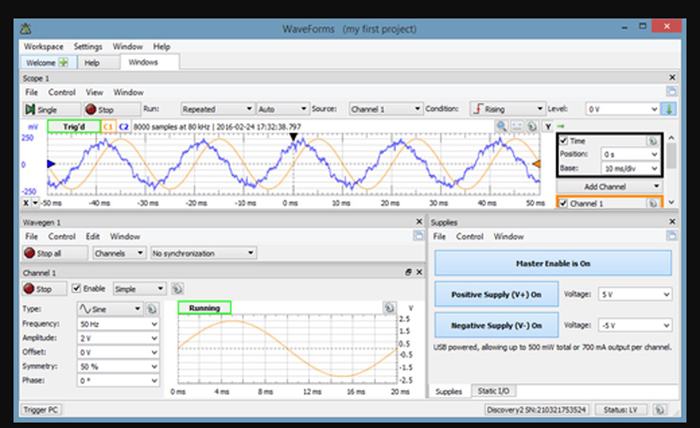
Task: Open gear icon in wavegen preview plot
Action: click(x=389, y=308)
